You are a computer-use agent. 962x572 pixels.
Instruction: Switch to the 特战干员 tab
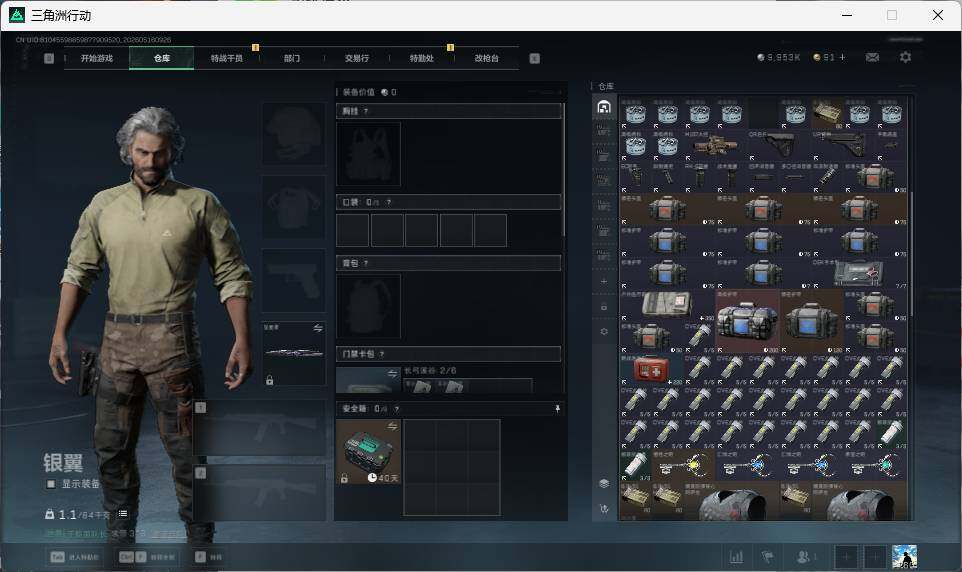[x=227, y=58]
